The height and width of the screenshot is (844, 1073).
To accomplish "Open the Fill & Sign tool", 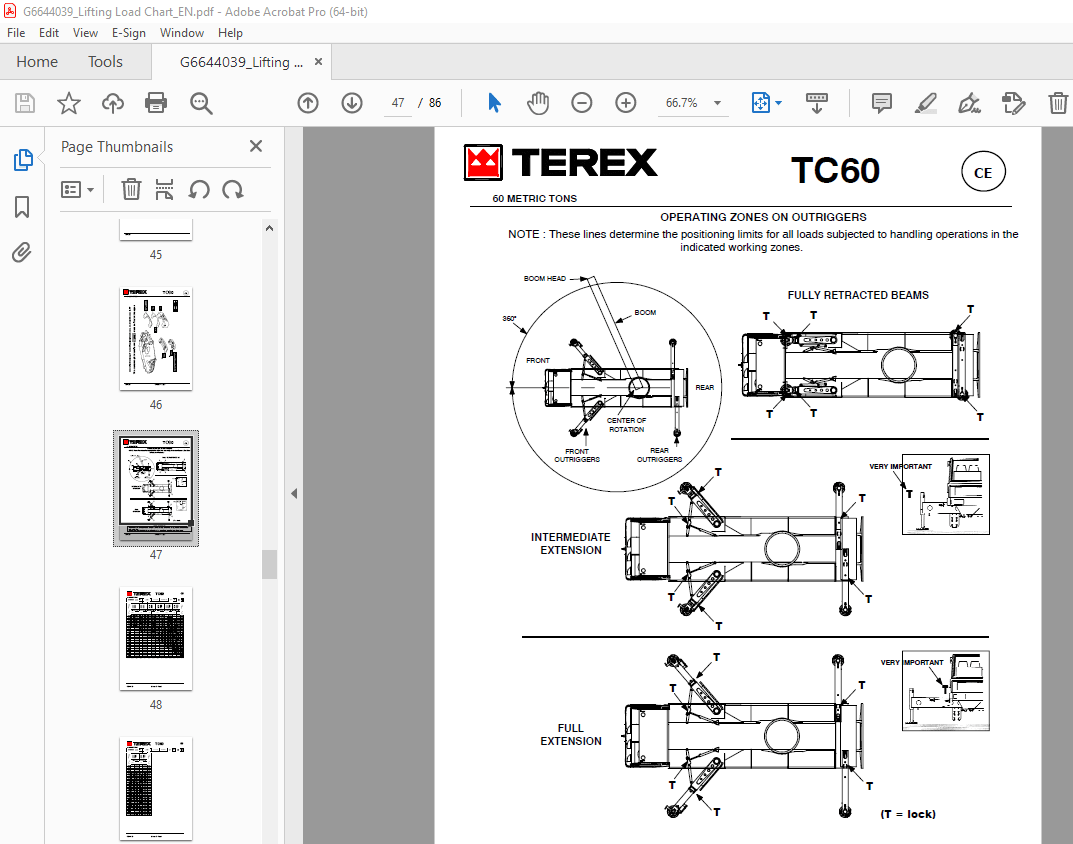I will point(968,103).
